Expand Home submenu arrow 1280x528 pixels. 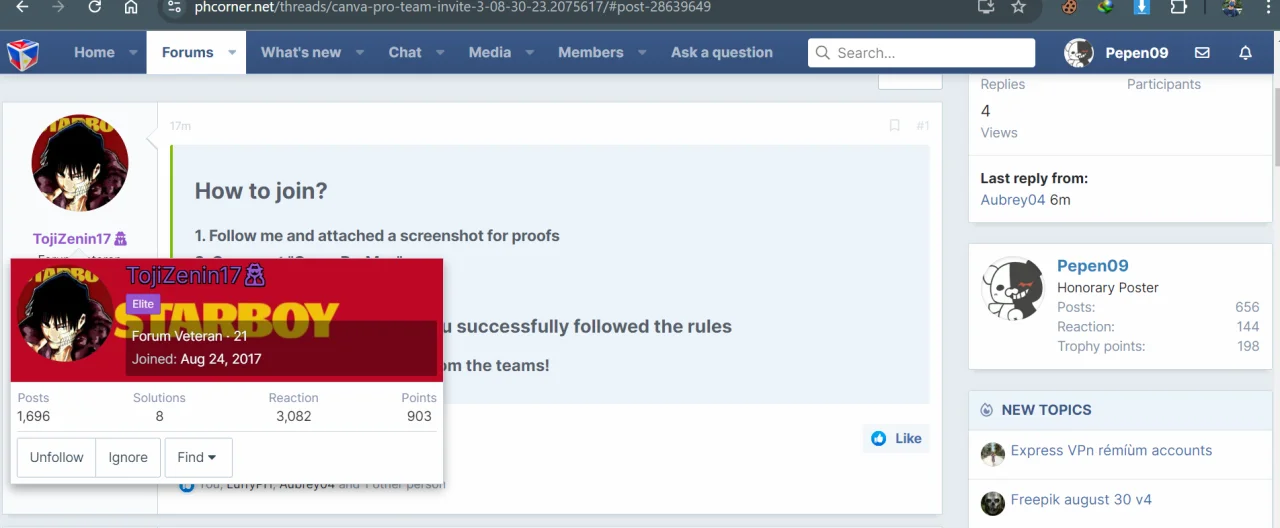[x=132, y=53]
